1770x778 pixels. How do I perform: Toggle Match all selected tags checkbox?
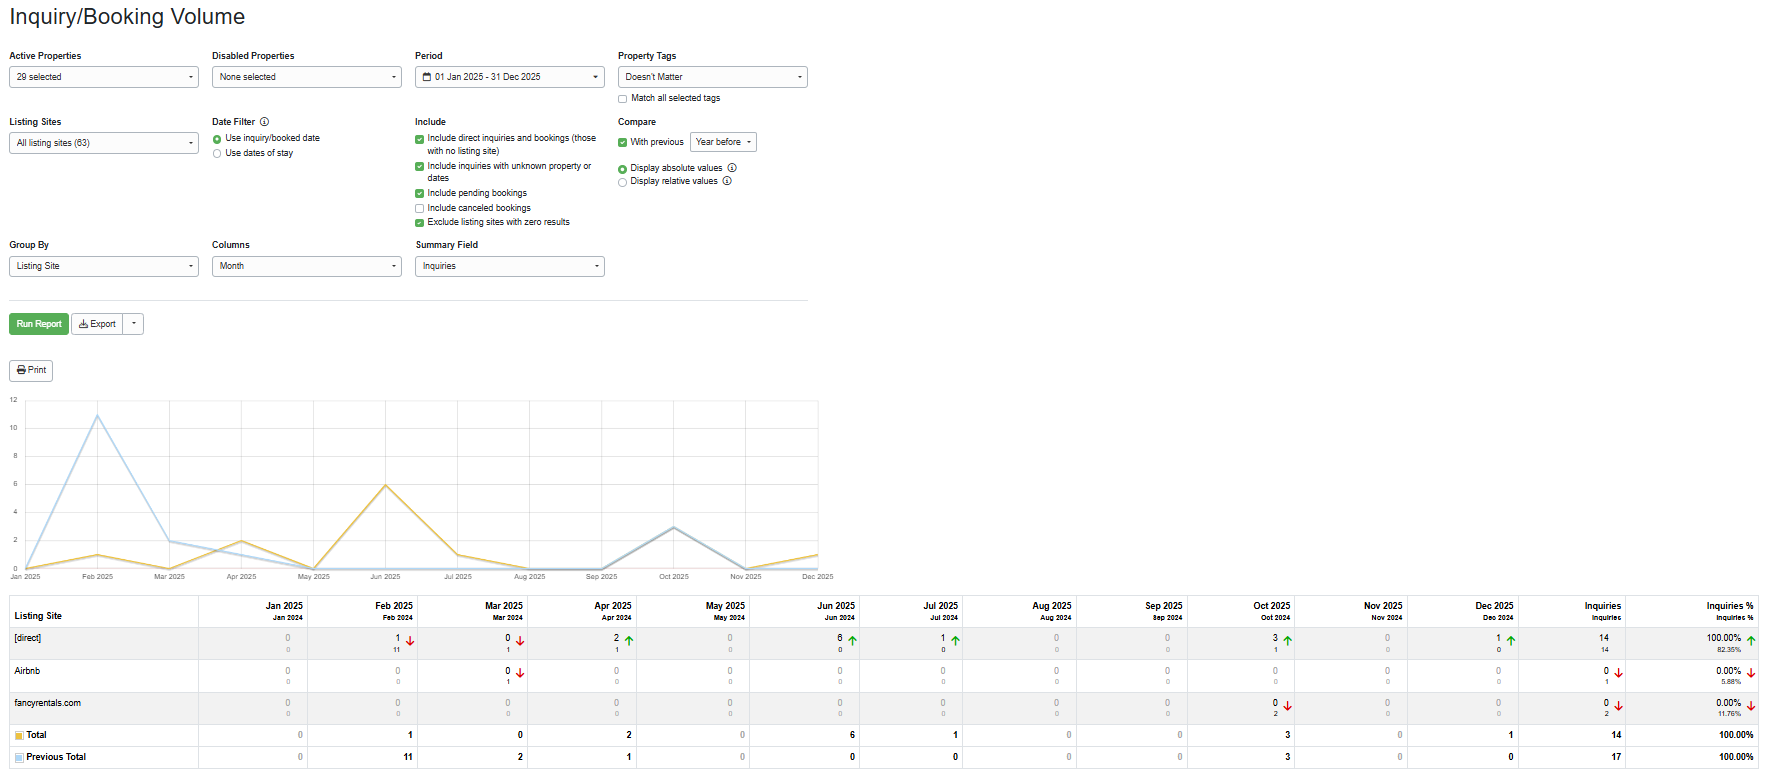[622, 99]
